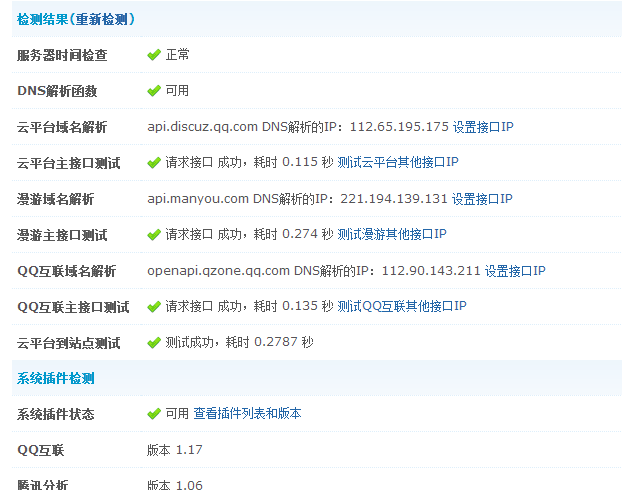622x490 pixels.
Task: Click the 版本 1.06 value
Action: (175, 484)
